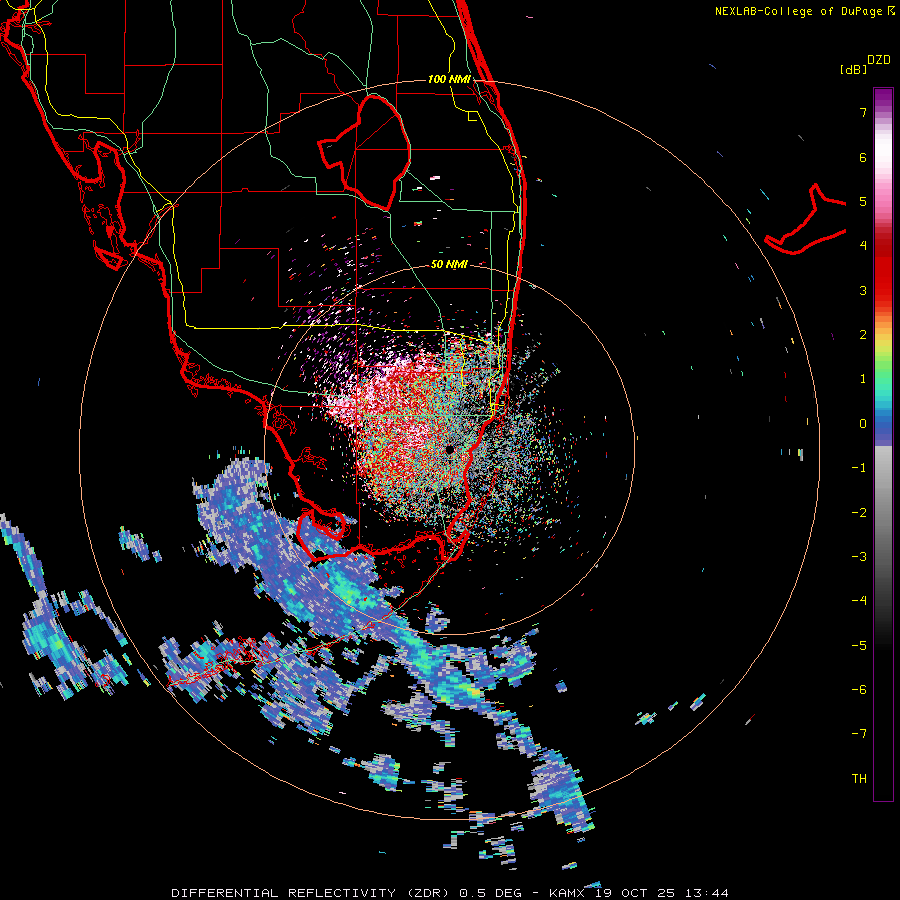Click the [dB] units label
The width and height of the screenshot is (900, 900).
click(853, 70)
